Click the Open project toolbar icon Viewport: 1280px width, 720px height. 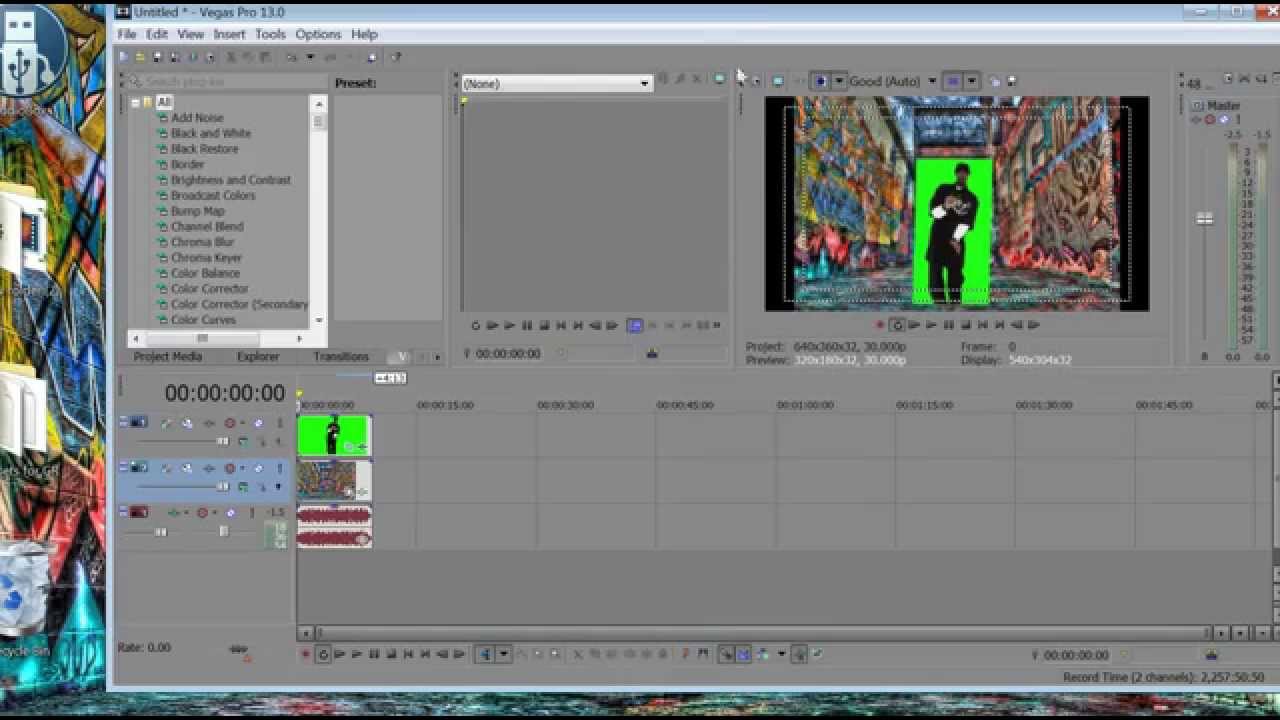coord(140,57)
